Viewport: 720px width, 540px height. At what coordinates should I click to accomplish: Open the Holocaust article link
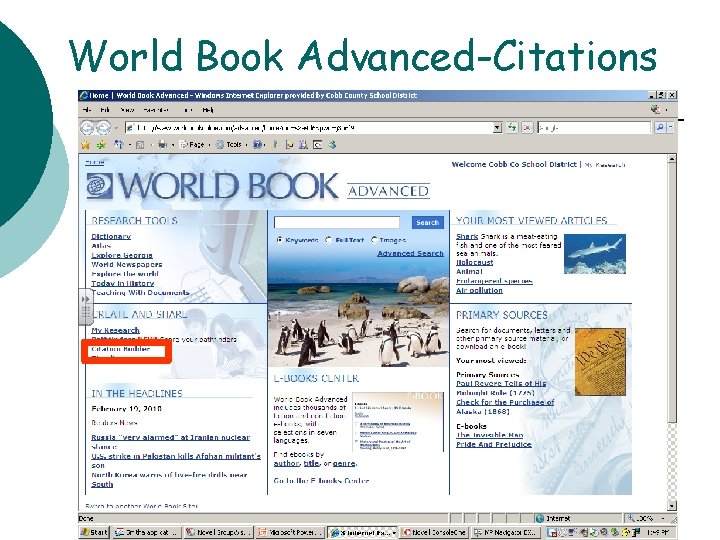(x=474, y=263)
